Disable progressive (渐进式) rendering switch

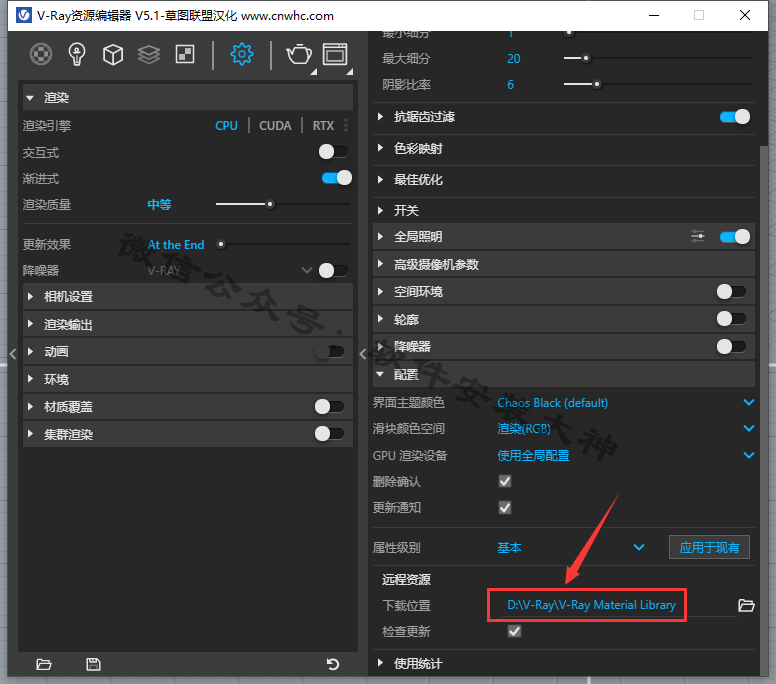[337, 178]
